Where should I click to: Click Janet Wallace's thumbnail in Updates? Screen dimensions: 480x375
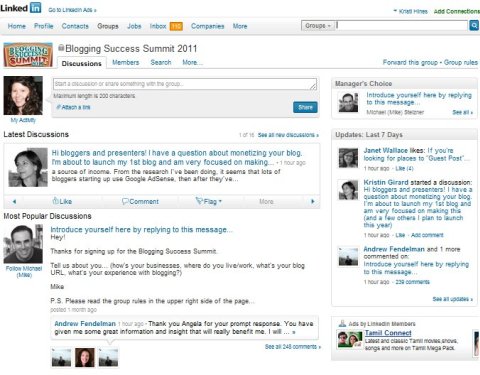348,158
